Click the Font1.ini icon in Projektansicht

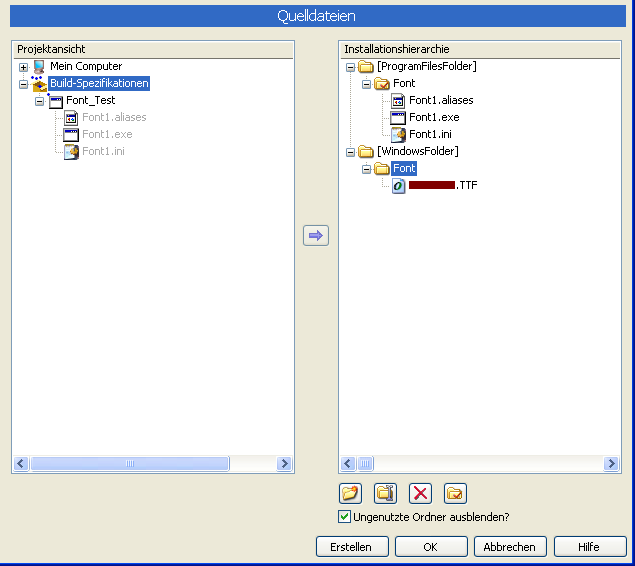[x=71, y=152]
